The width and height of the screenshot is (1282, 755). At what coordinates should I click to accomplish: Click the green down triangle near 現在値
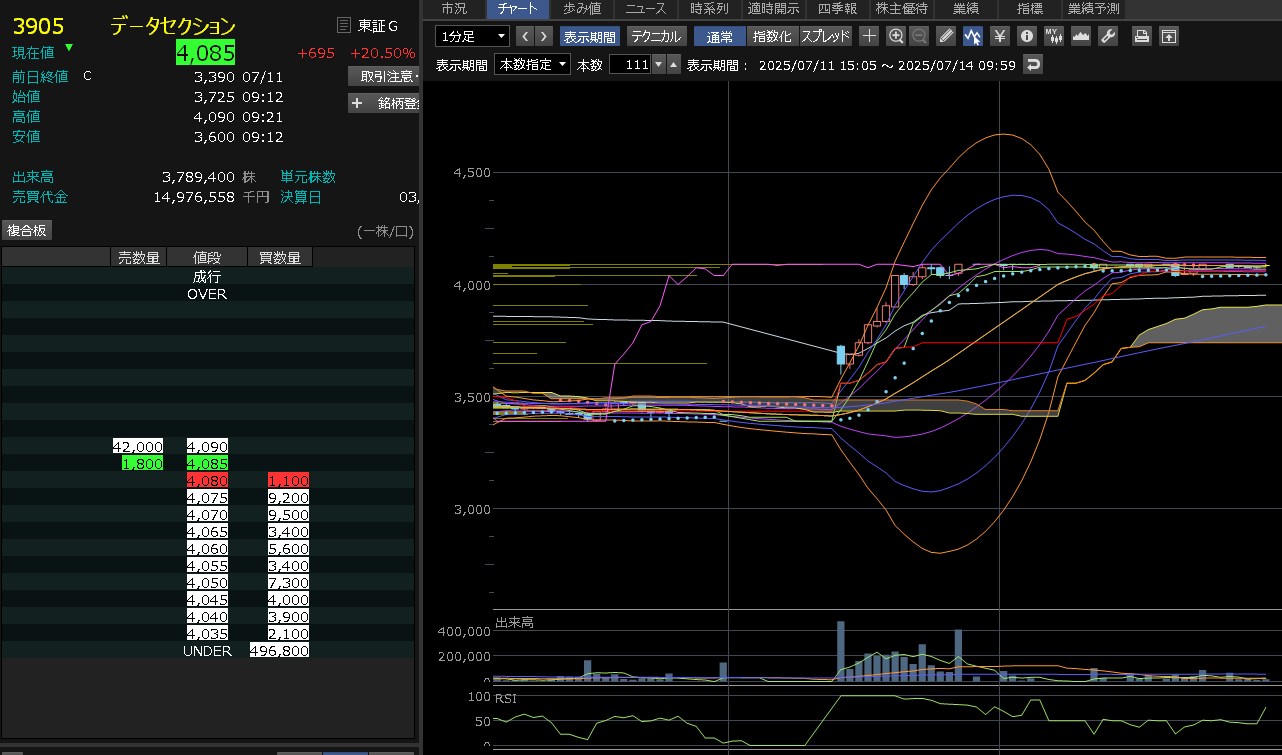tap(68, 47)
